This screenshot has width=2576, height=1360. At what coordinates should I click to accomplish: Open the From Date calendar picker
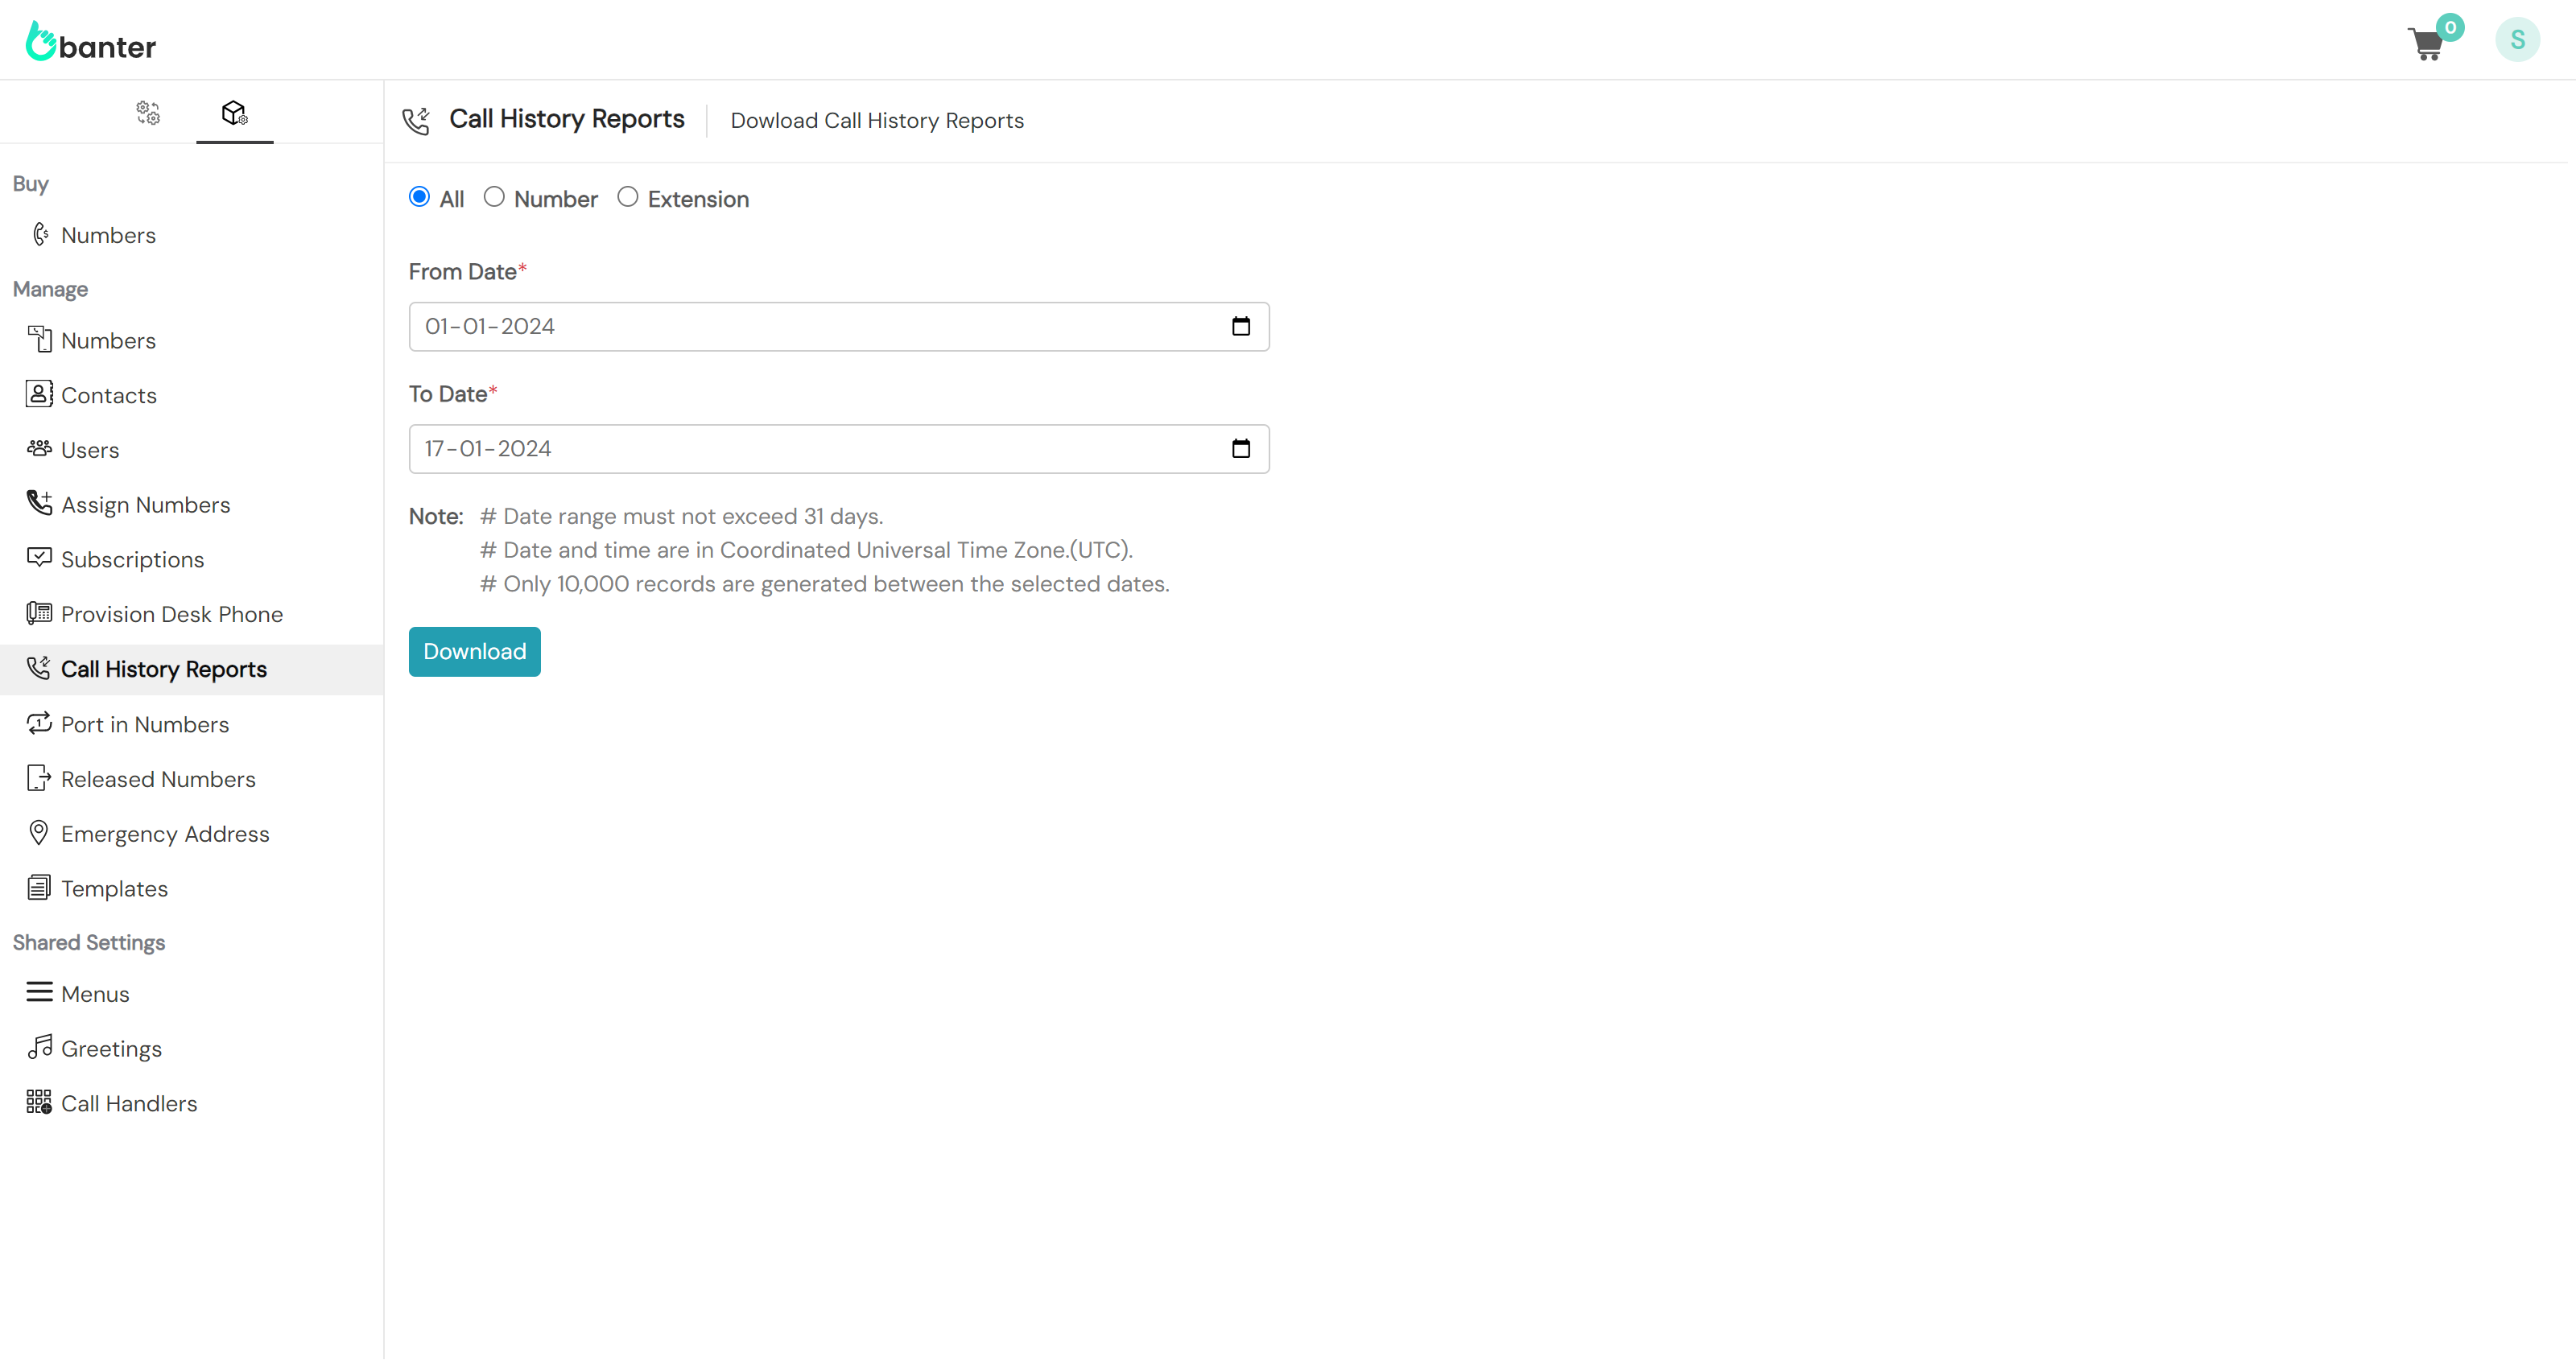tap(1240, 327)
